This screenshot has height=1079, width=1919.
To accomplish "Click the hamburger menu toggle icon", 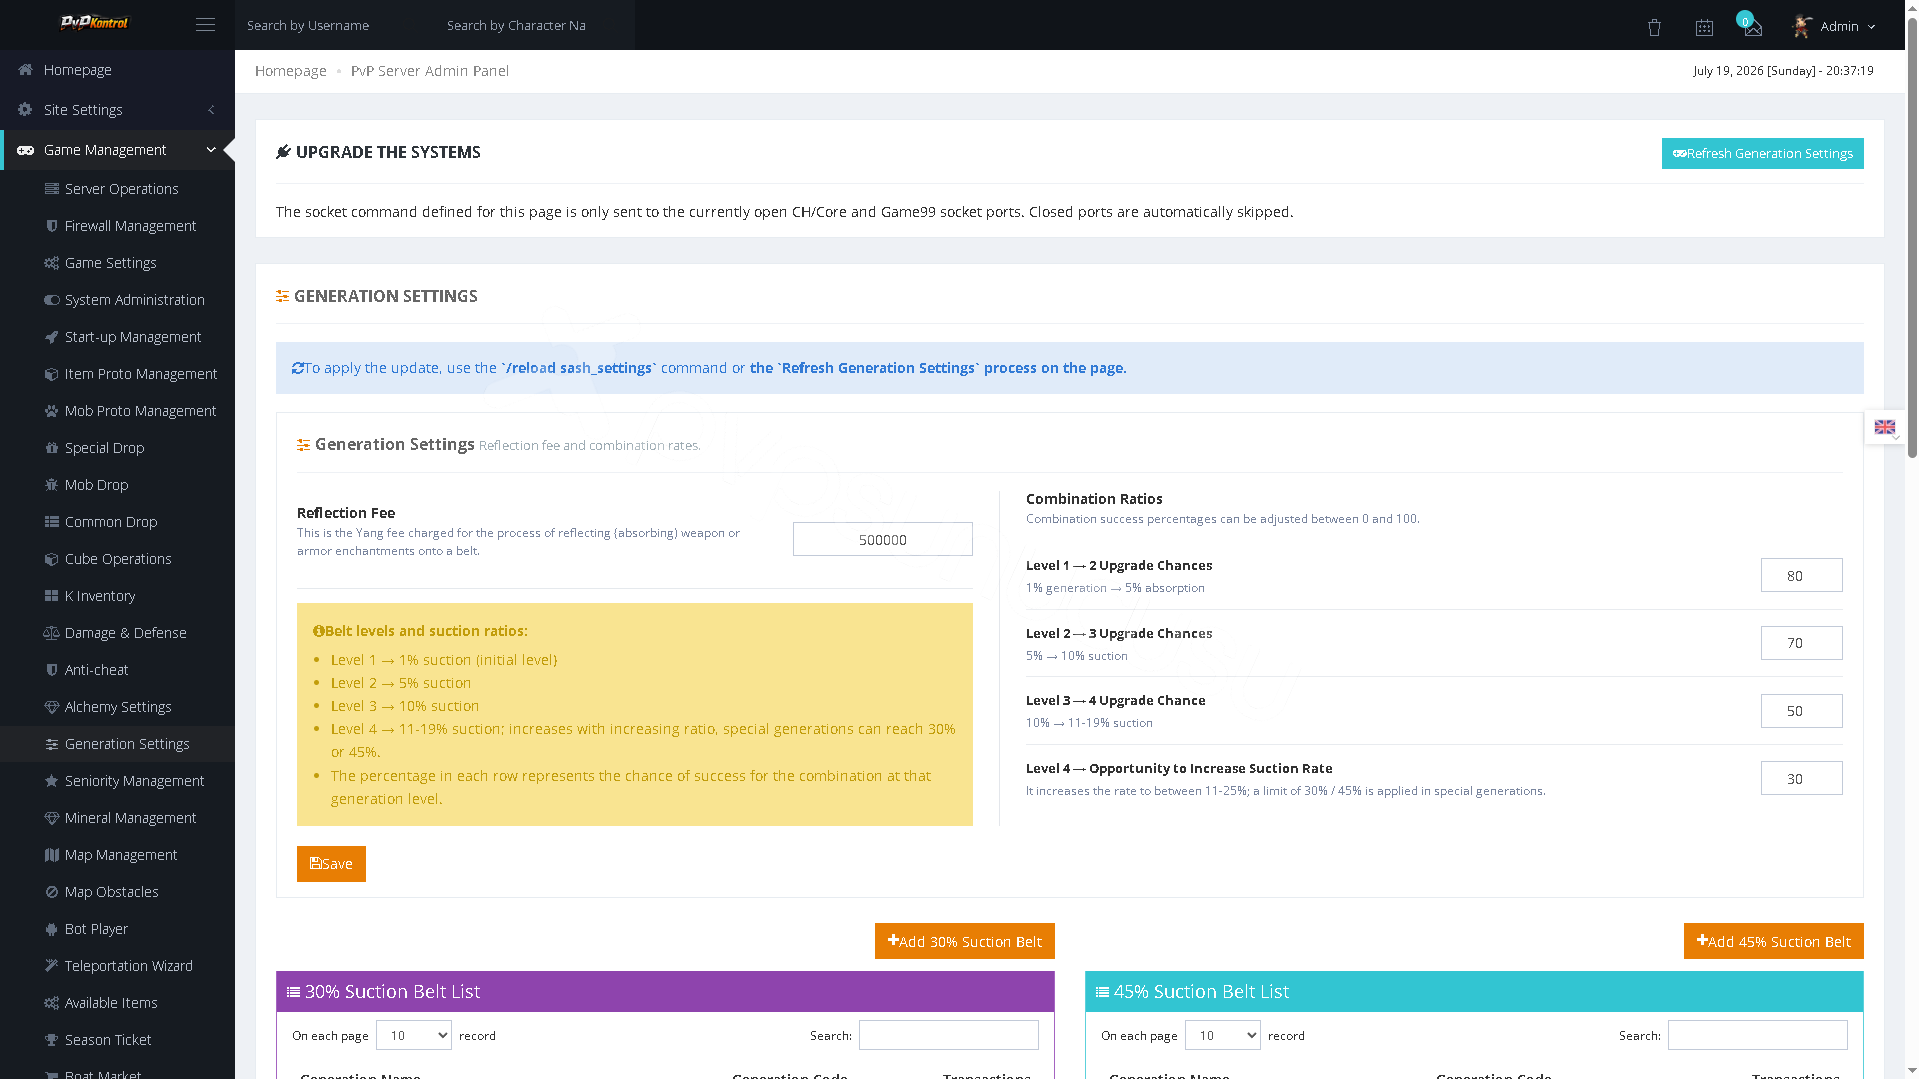I will (x=205, y=25).
